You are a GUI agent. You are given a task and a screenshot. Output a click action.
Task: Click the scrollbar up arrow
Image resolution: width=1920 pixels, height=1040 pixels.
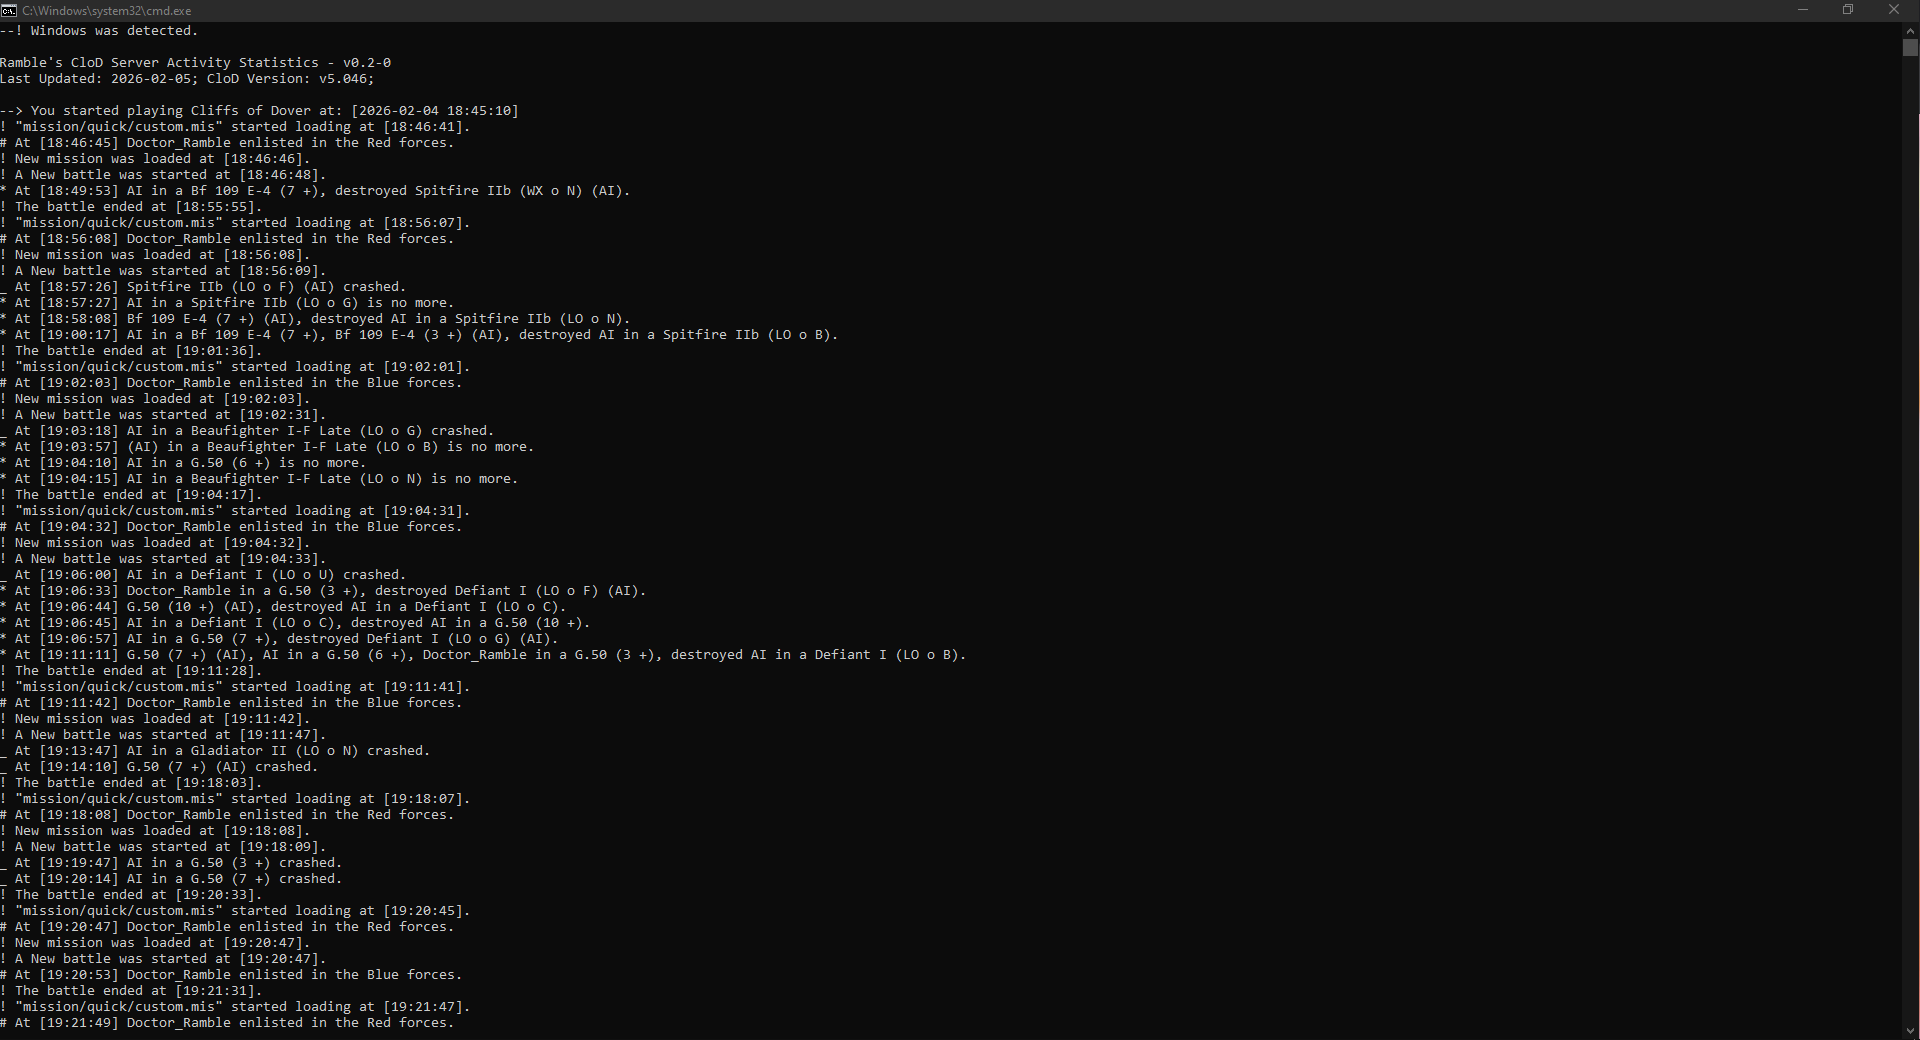pyautogui.click(x=1910, y=30)
